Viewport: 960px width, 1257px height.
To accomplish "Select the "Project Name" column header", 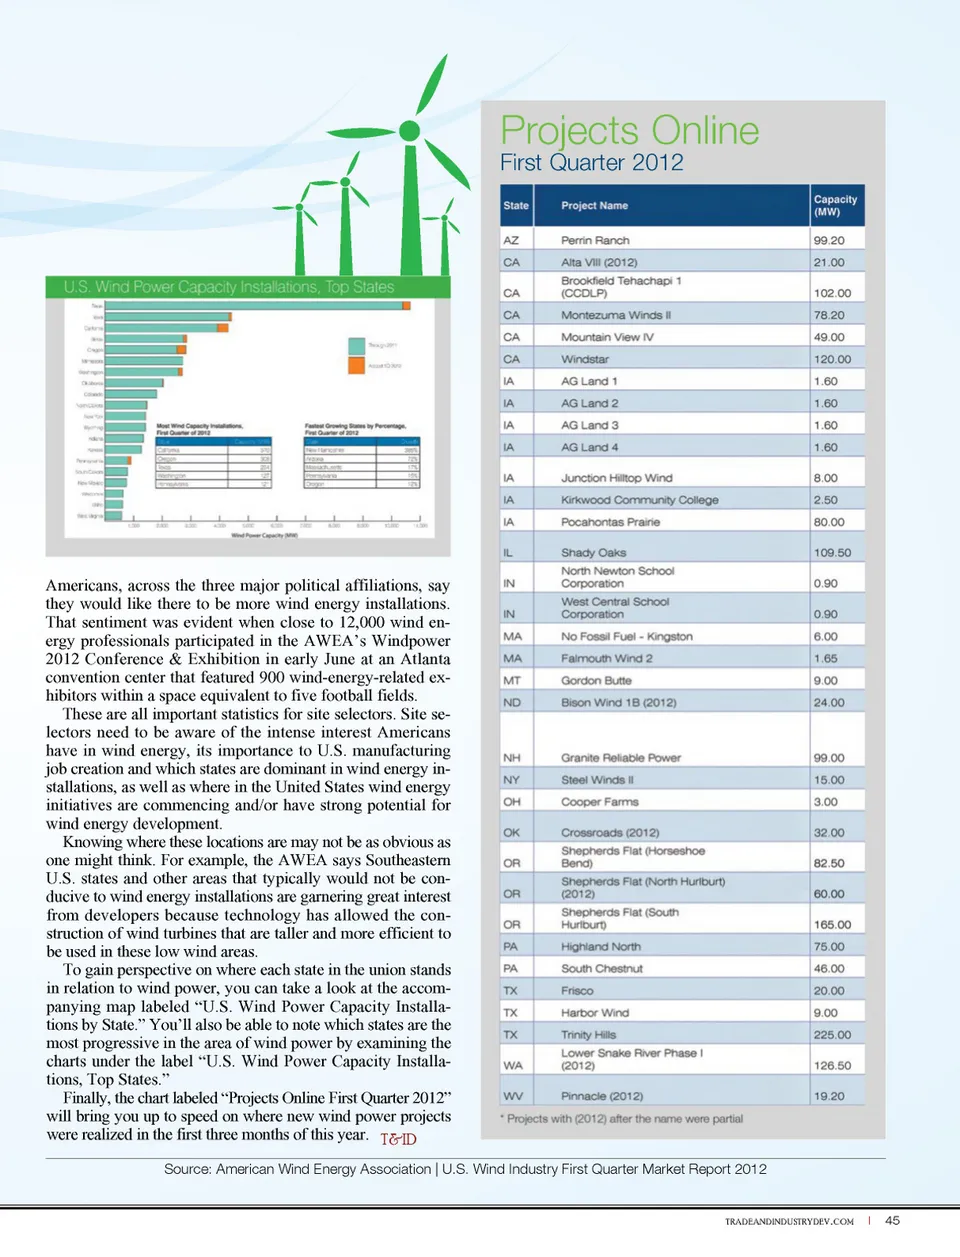I will pos(594,206).
